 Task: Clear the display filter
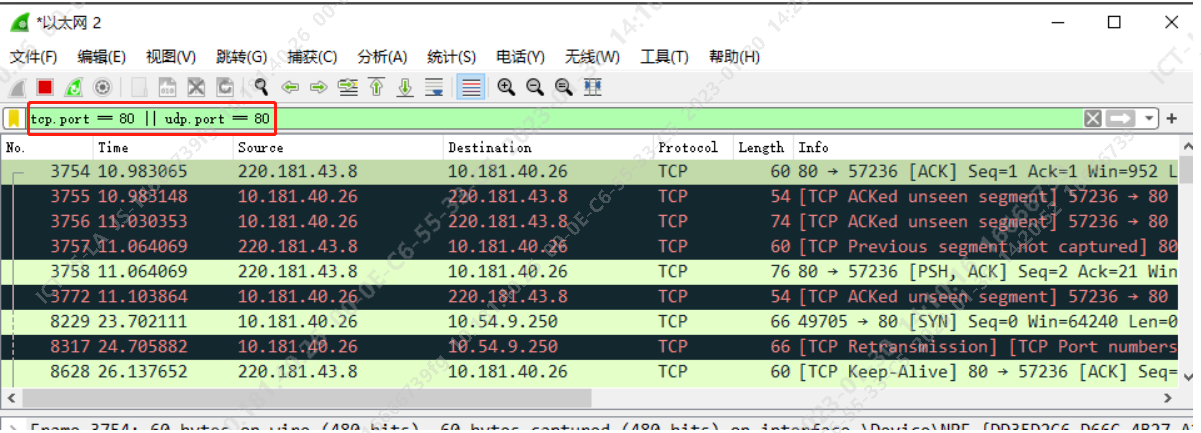1093,119
